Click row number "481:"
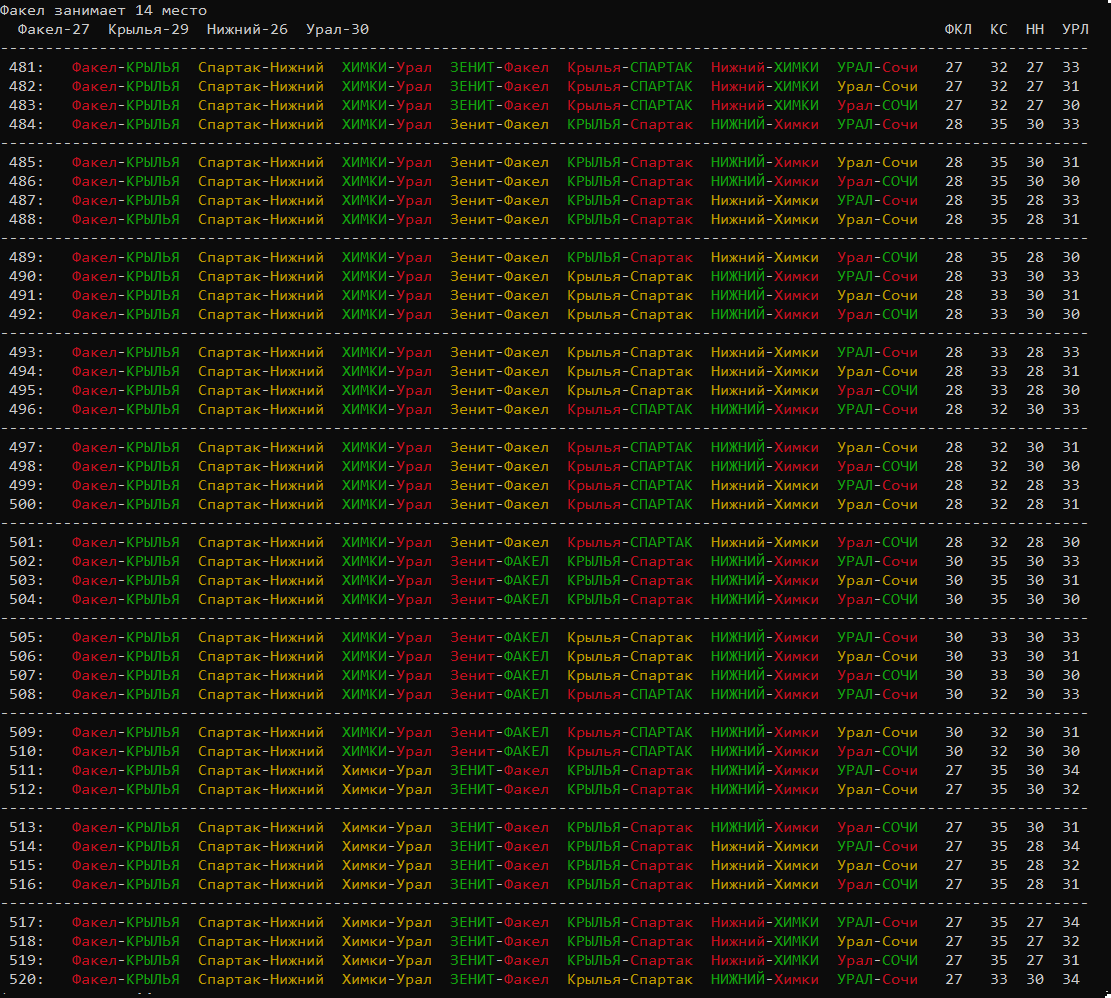Screen dimensions: 1111x998 click(x=26, y=67)
